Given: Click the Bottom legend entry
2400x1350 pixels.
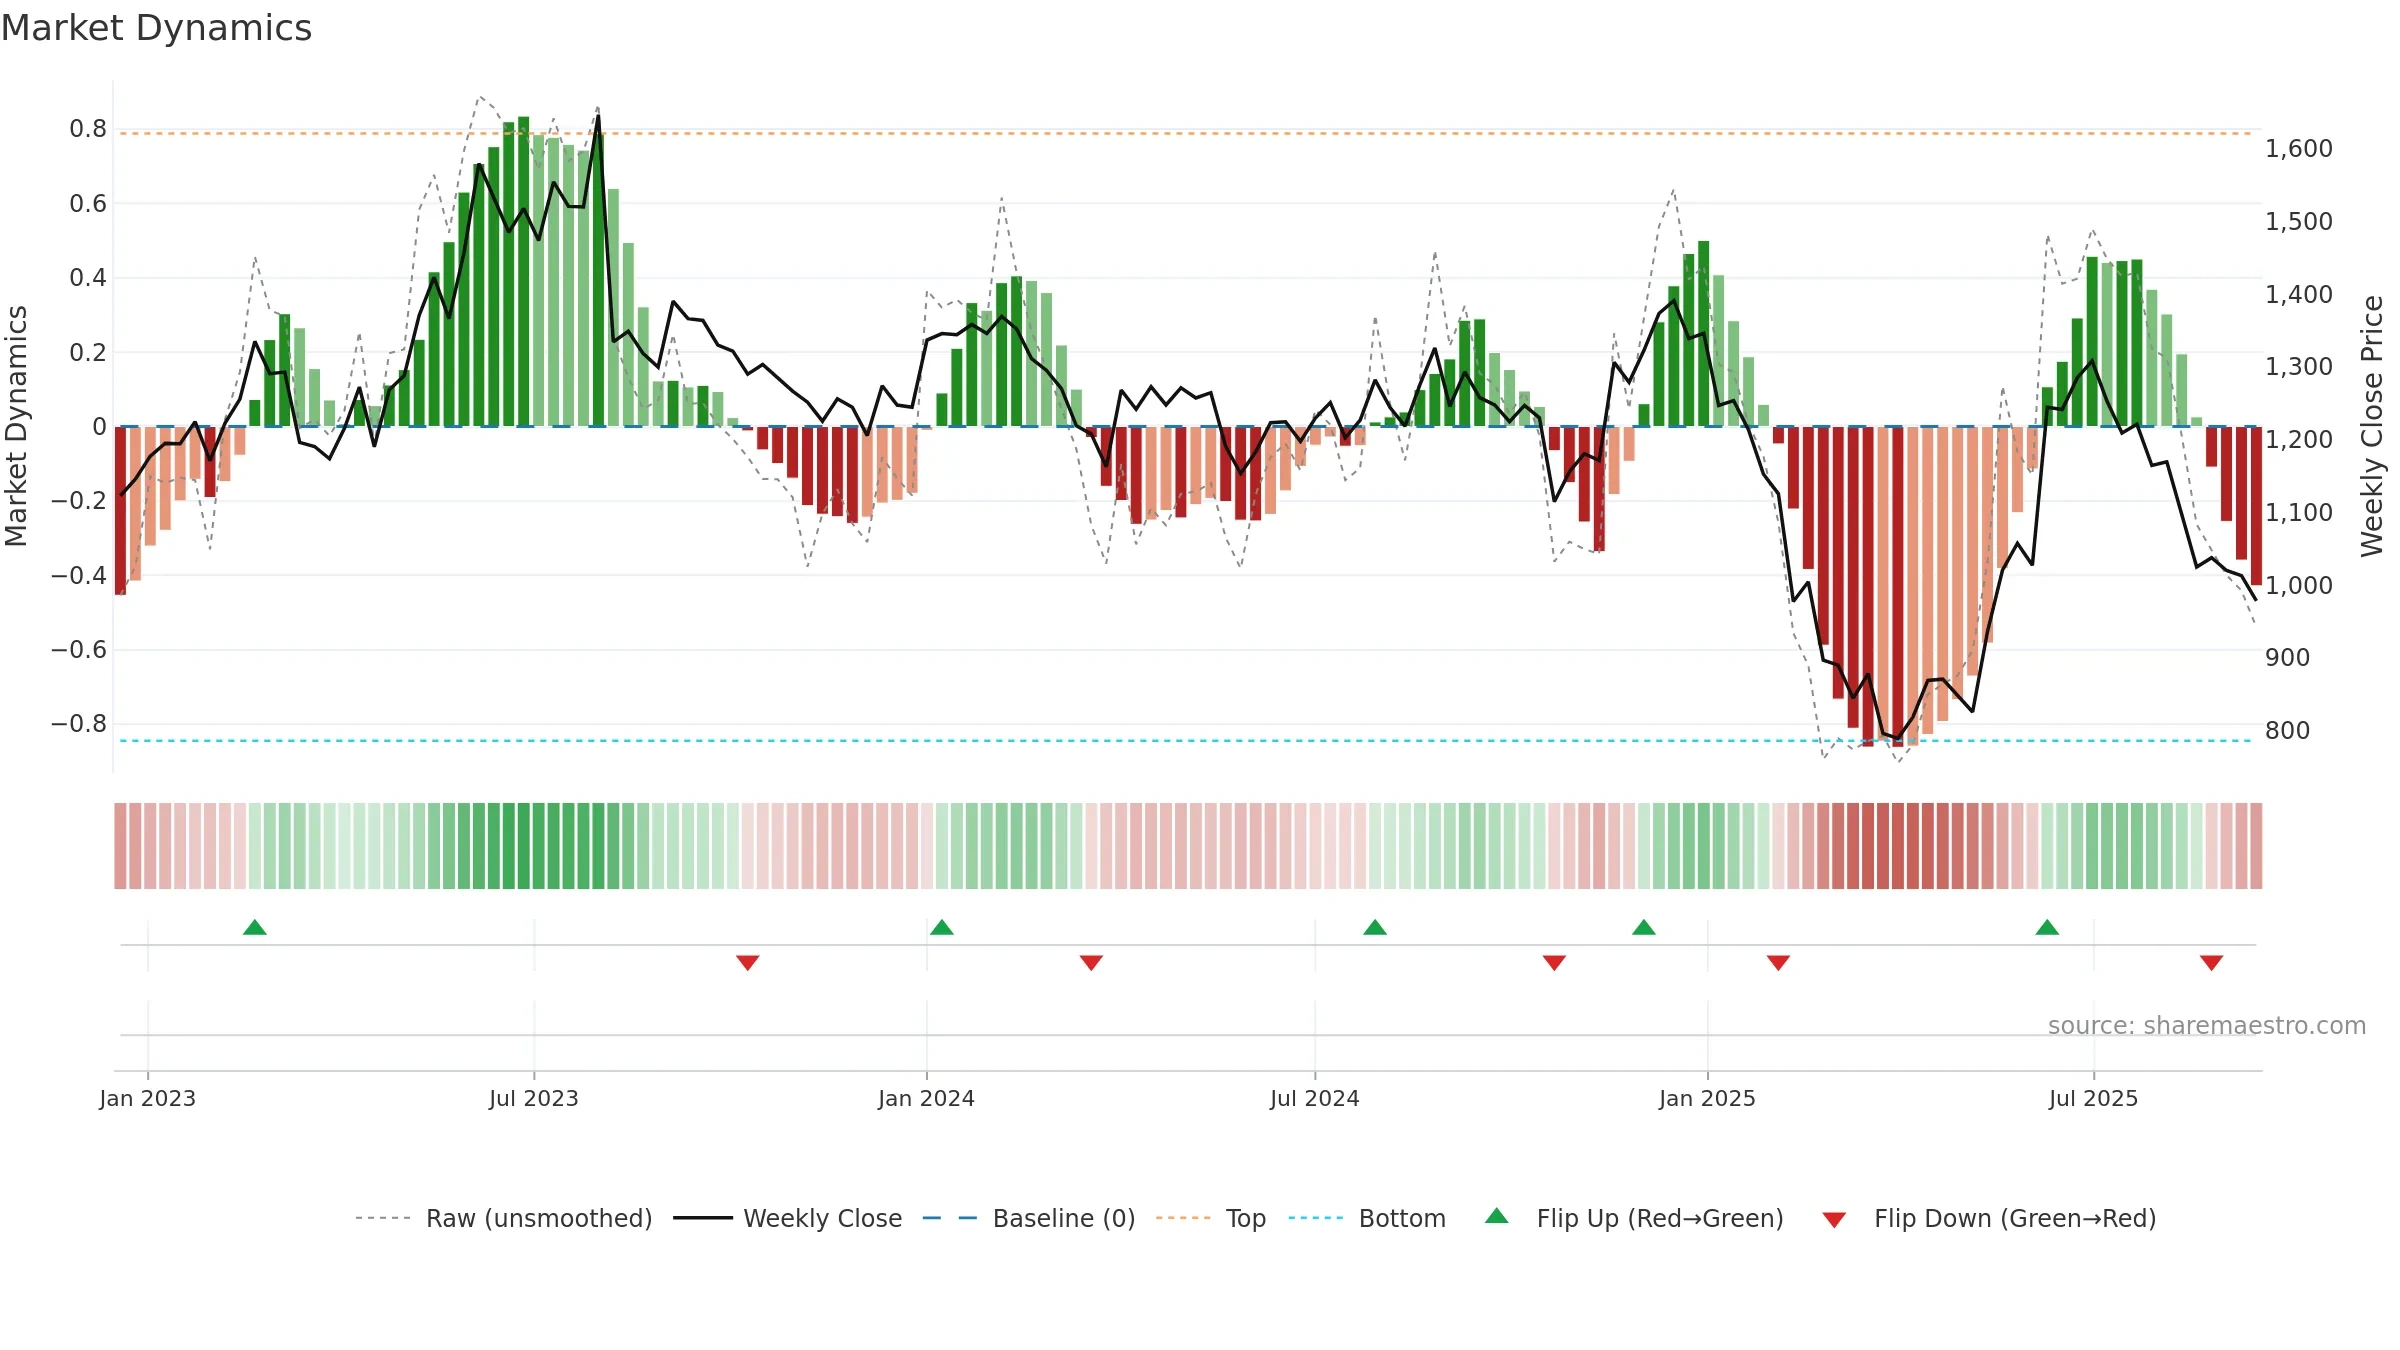Looking at the screenshot, I should pyautogui.click(x=1367, y=1218).
